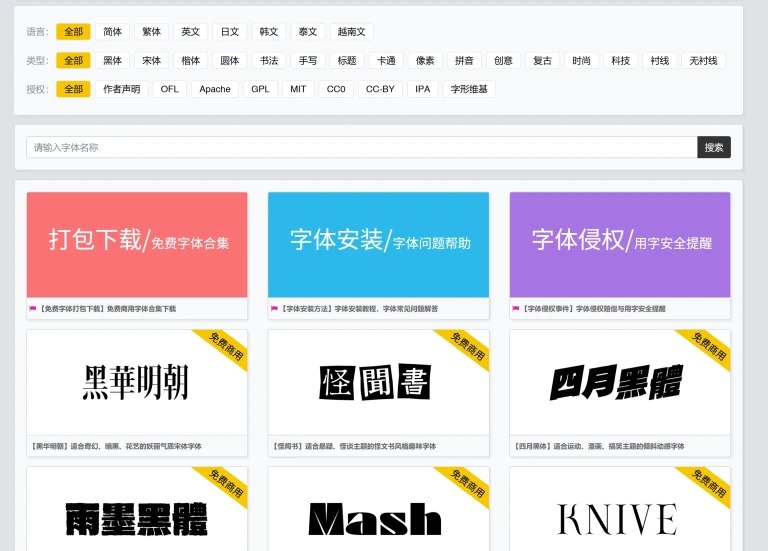This screenshot has height=551, width=768.
Task: Select the 卡通 type filter
Action: click(x=386, y=61)
